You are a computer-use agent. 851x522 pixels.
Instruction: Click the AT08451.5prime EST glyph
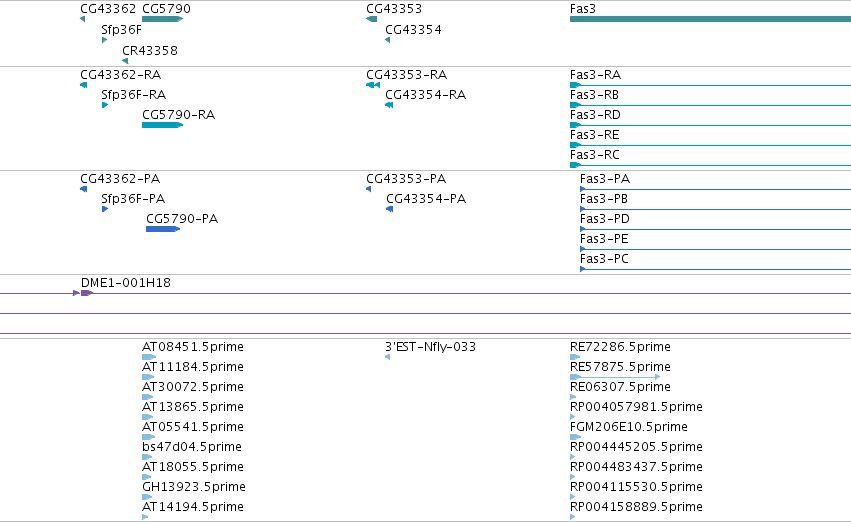[x=149, y=357]
